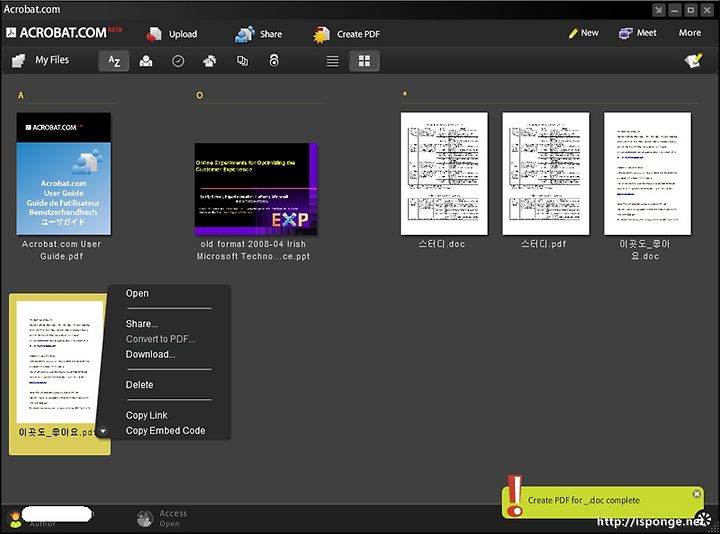The image size is (720, 534).
Task: Click the window pin icon in title bar
Action: (659, 10)
